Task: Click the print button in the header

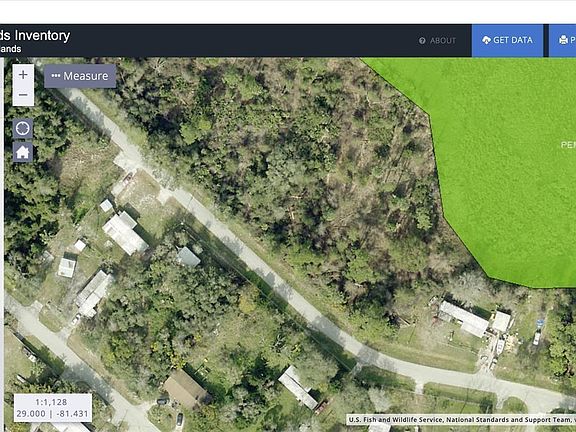Action: click(x=562, y=40)
